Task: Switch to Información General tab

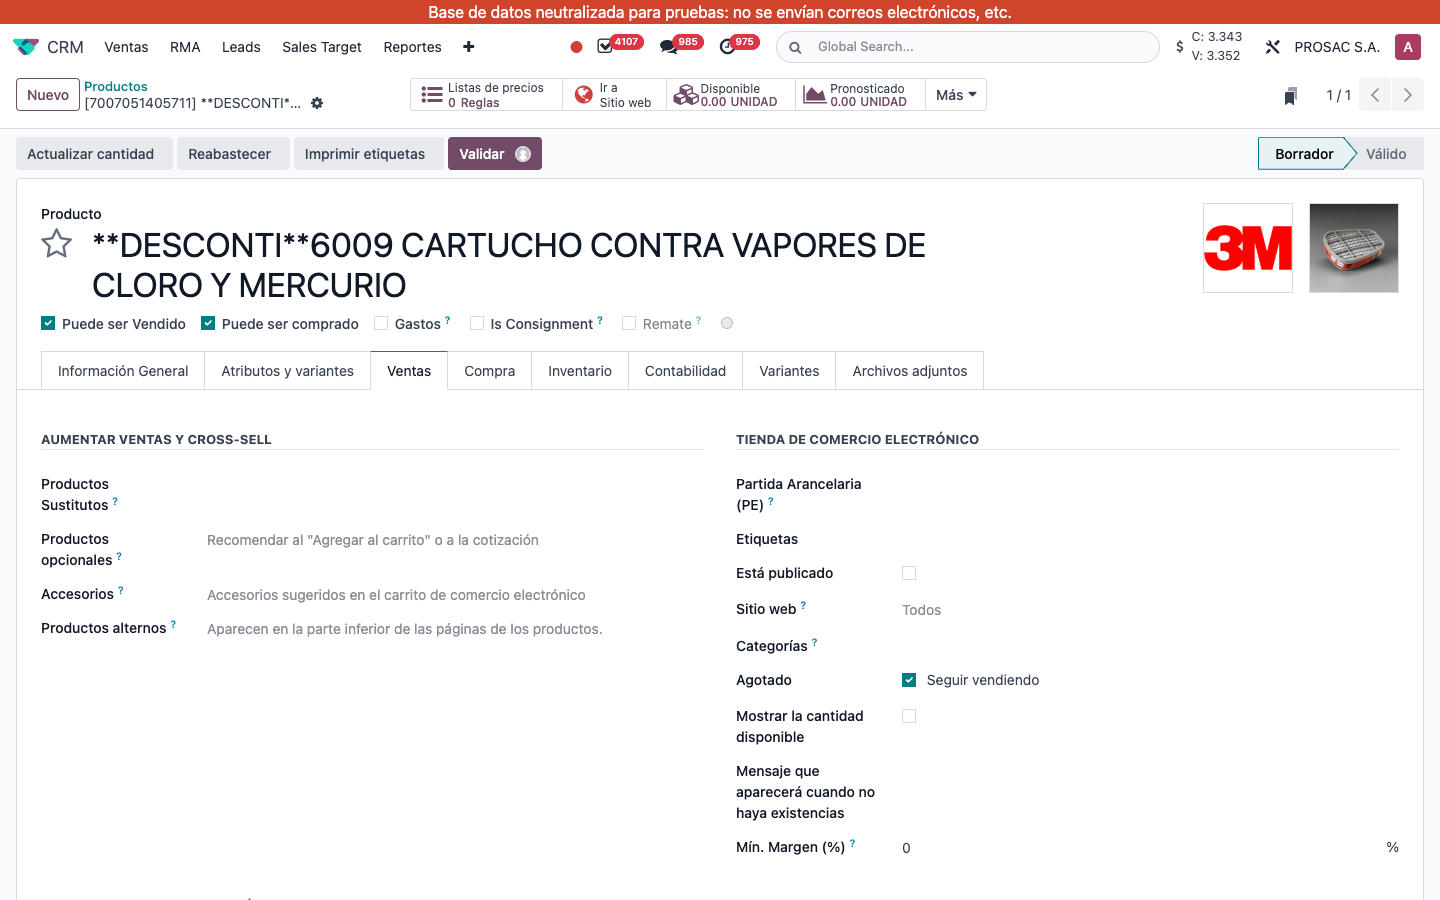Action: pyautogui.click(x=123, y=371)
